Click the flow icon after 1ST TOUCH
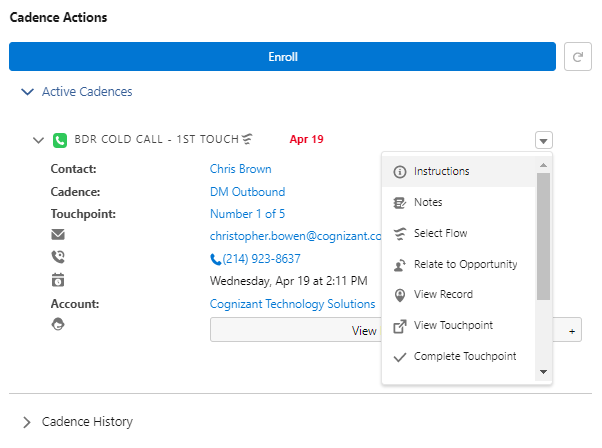 pyautogui.click(x=247, y=139)
